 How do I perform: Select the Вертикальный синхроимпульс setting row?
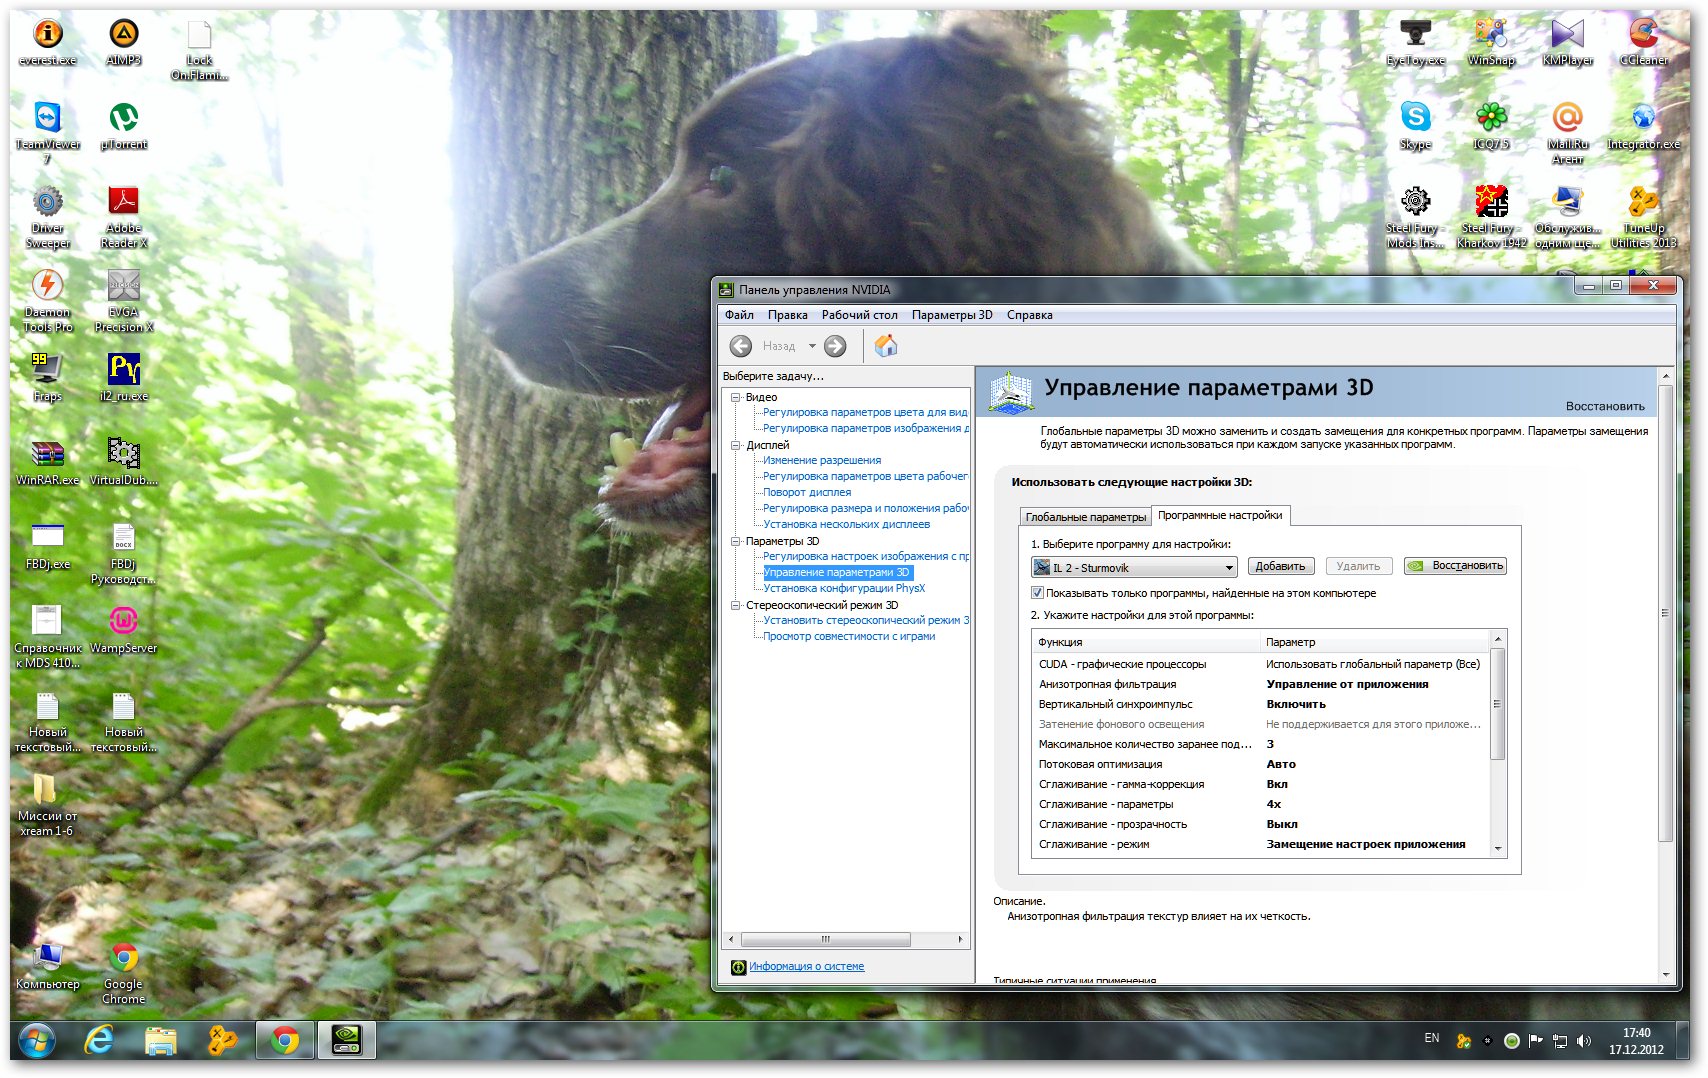coord(1259,704)
